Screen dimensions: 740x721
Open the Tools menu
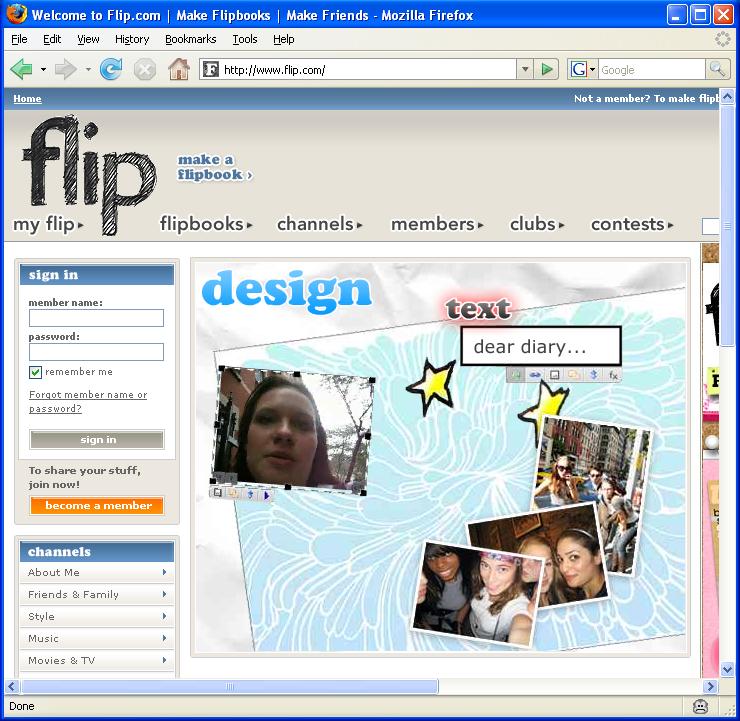244,39
